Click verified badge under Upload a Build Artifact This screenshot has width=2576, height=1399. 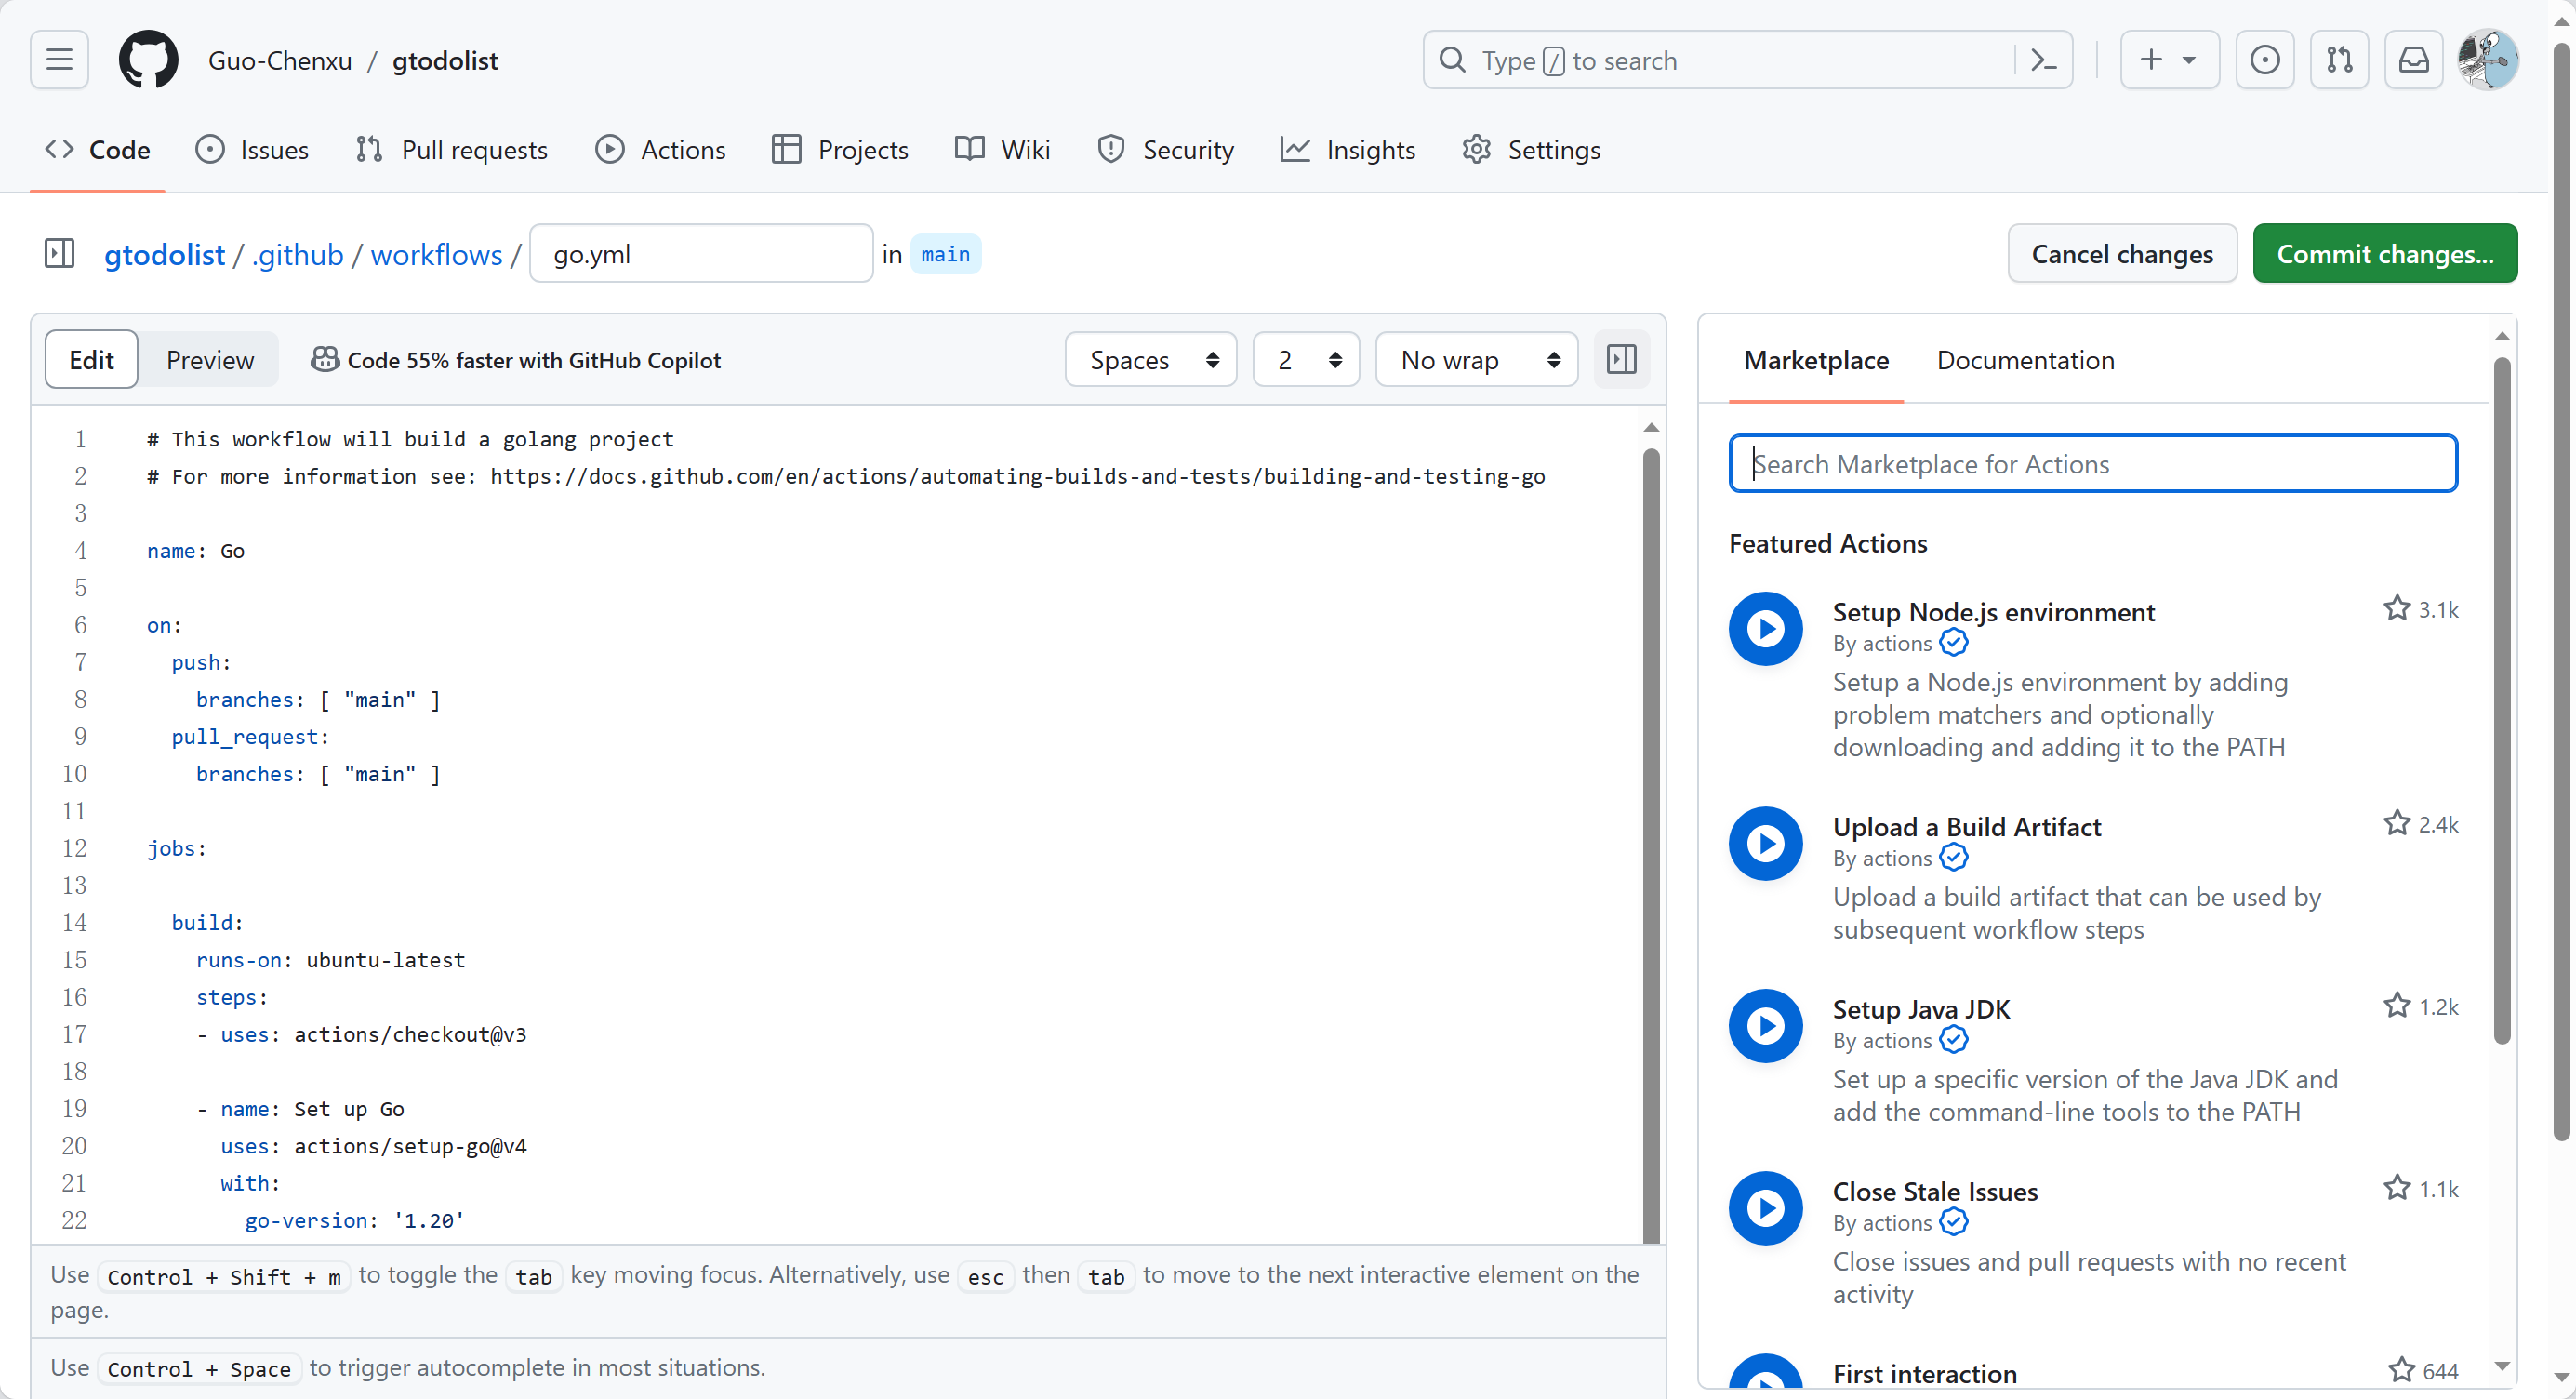click(x=1954, y=857)
